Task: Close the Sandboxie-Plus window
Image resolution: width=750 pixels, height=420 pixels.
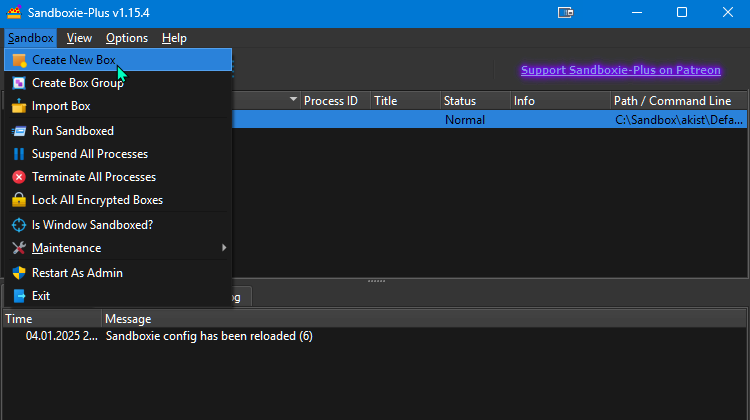Action: [x=728, y=12]
